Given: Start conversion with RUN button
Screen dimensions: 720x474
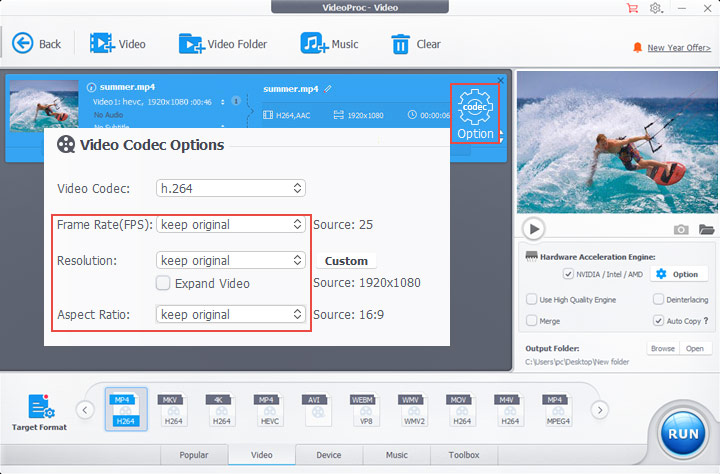Looking at the screenshot, I should click(x=683, y=434).
